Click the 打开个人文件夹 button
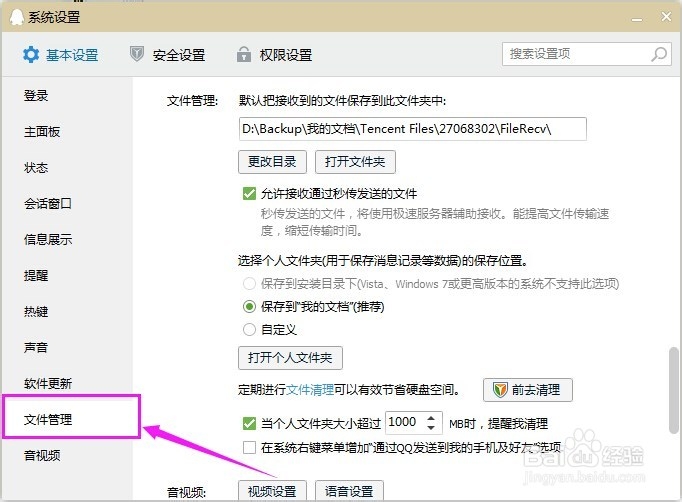682x502 pixels. pyautogui.click(x=290, y=358)
